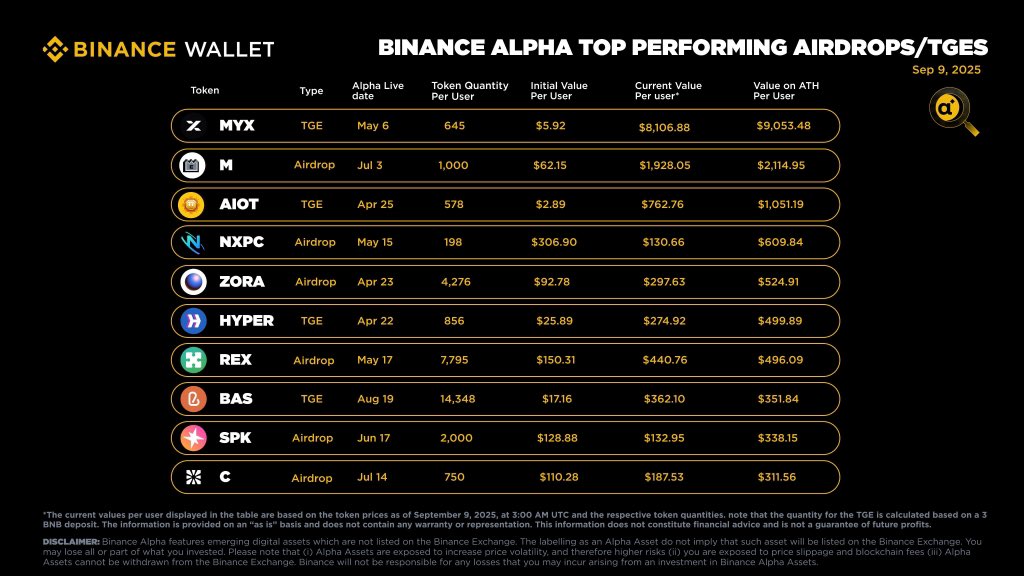
Task: Click the SPK token icon
Action: [x=191, y=438]
